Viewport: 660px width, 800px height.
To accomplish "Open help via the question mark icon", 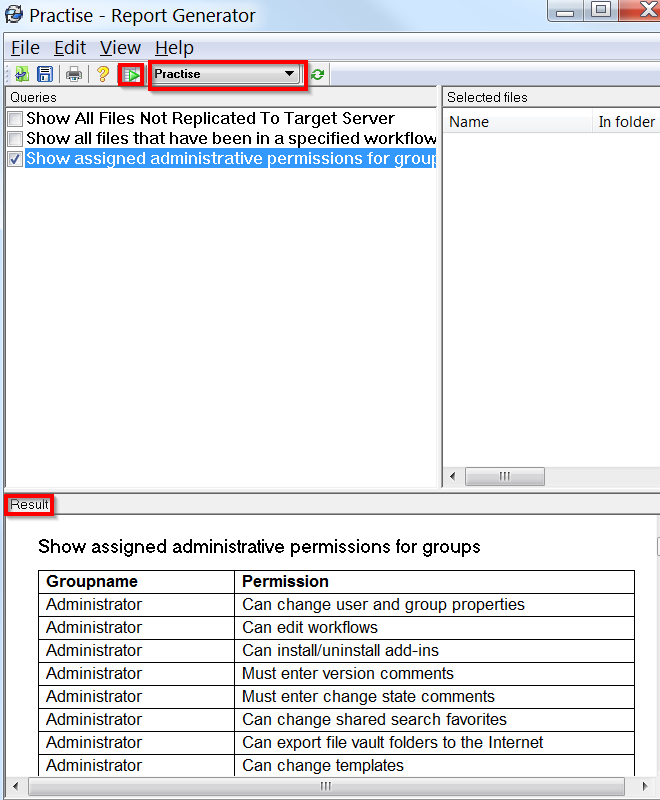I will pyautogui.click(x=103, y=74).
